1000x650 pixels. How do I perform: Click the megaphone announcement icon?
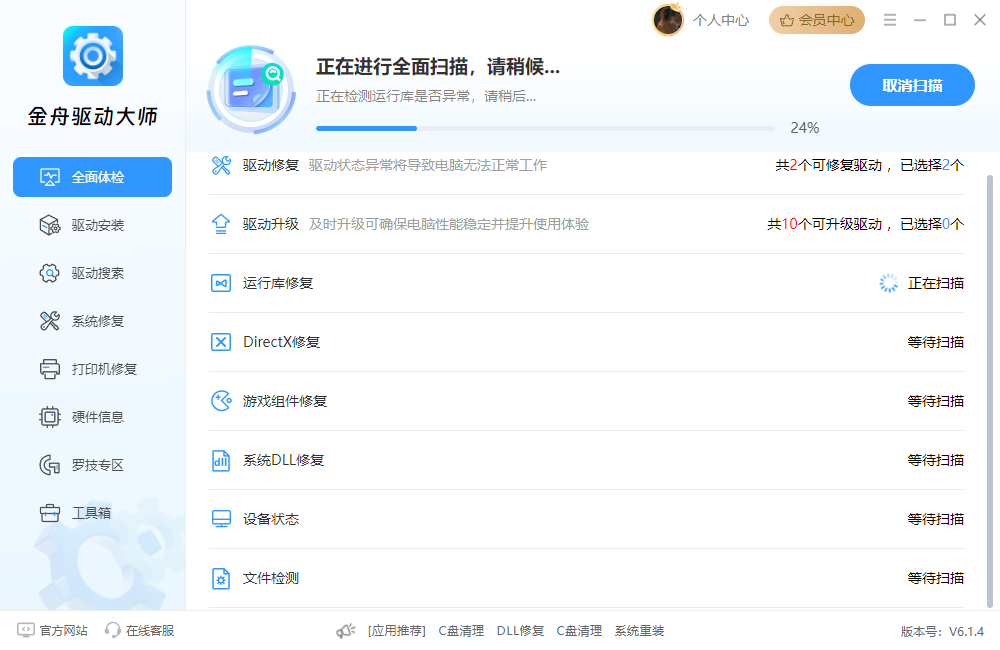346,631
